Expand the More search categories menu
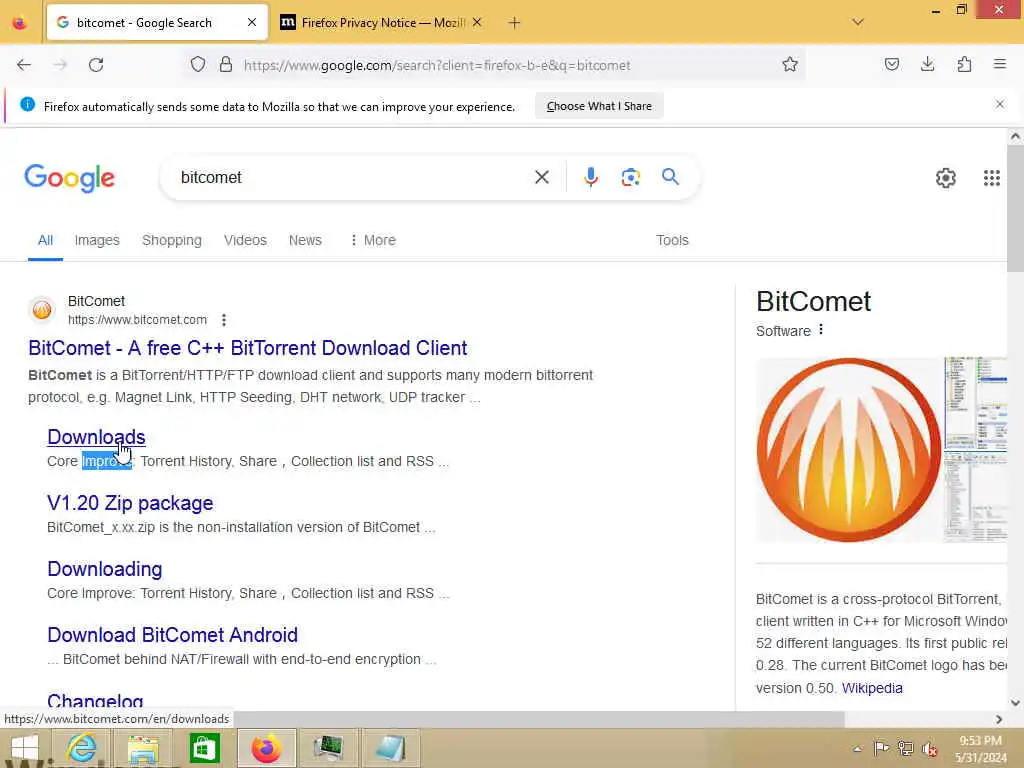The width and height of the screenshot is (1024, 768). [372, 240]
